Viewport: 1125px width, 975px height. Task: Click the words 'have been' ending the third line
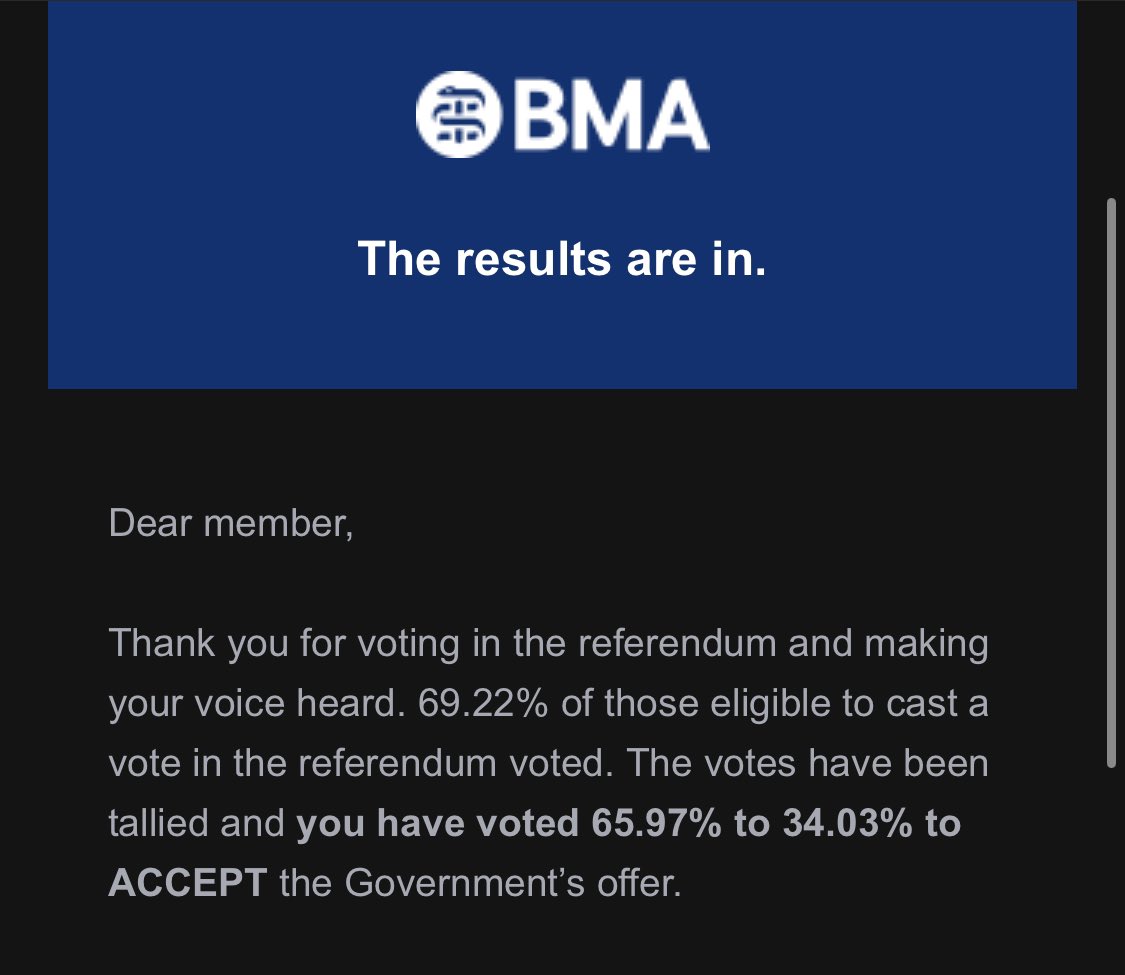coord(898,763)
